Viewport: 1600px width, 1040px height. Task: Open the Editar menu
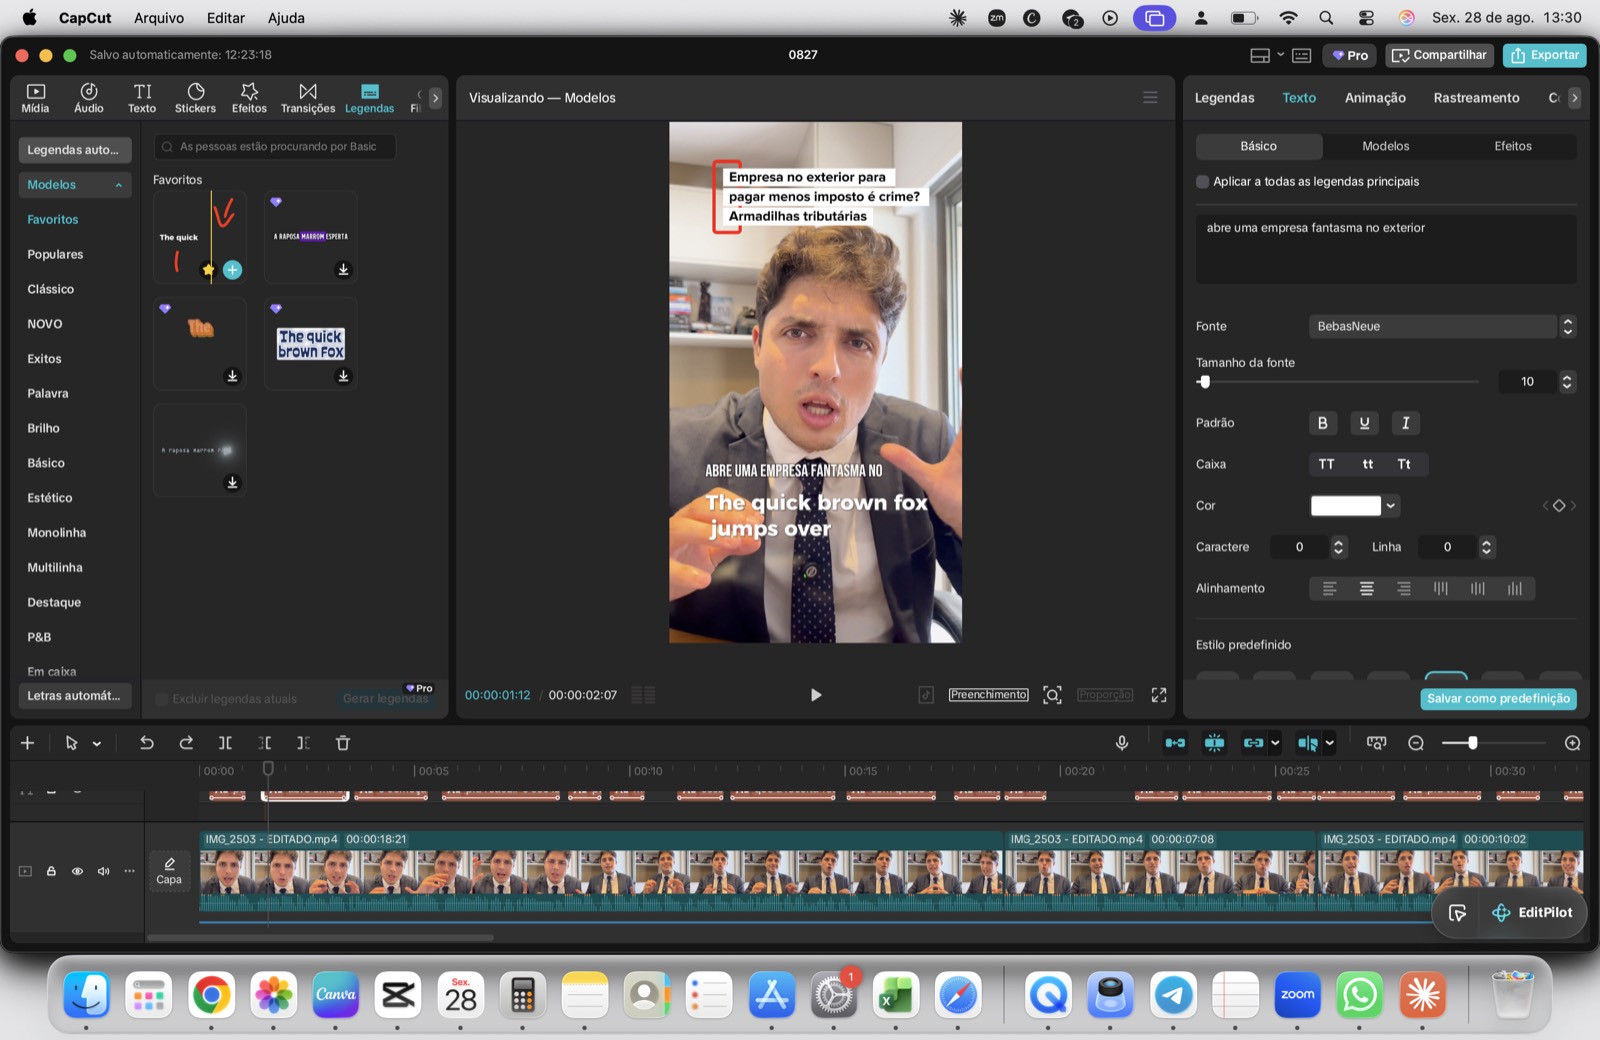point(226,18)
